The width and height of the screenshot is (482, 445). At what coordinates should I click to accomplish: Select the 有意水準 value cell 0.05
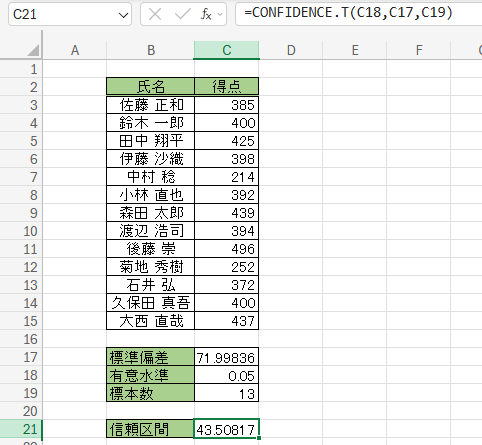pos(226,375)
